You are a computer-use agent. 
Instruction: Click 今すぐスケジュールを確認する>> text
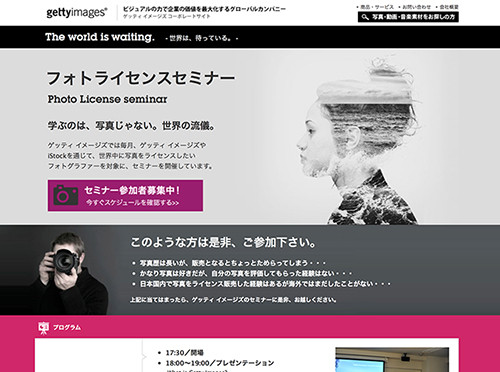pyautogui.click(x=132, y=203)
